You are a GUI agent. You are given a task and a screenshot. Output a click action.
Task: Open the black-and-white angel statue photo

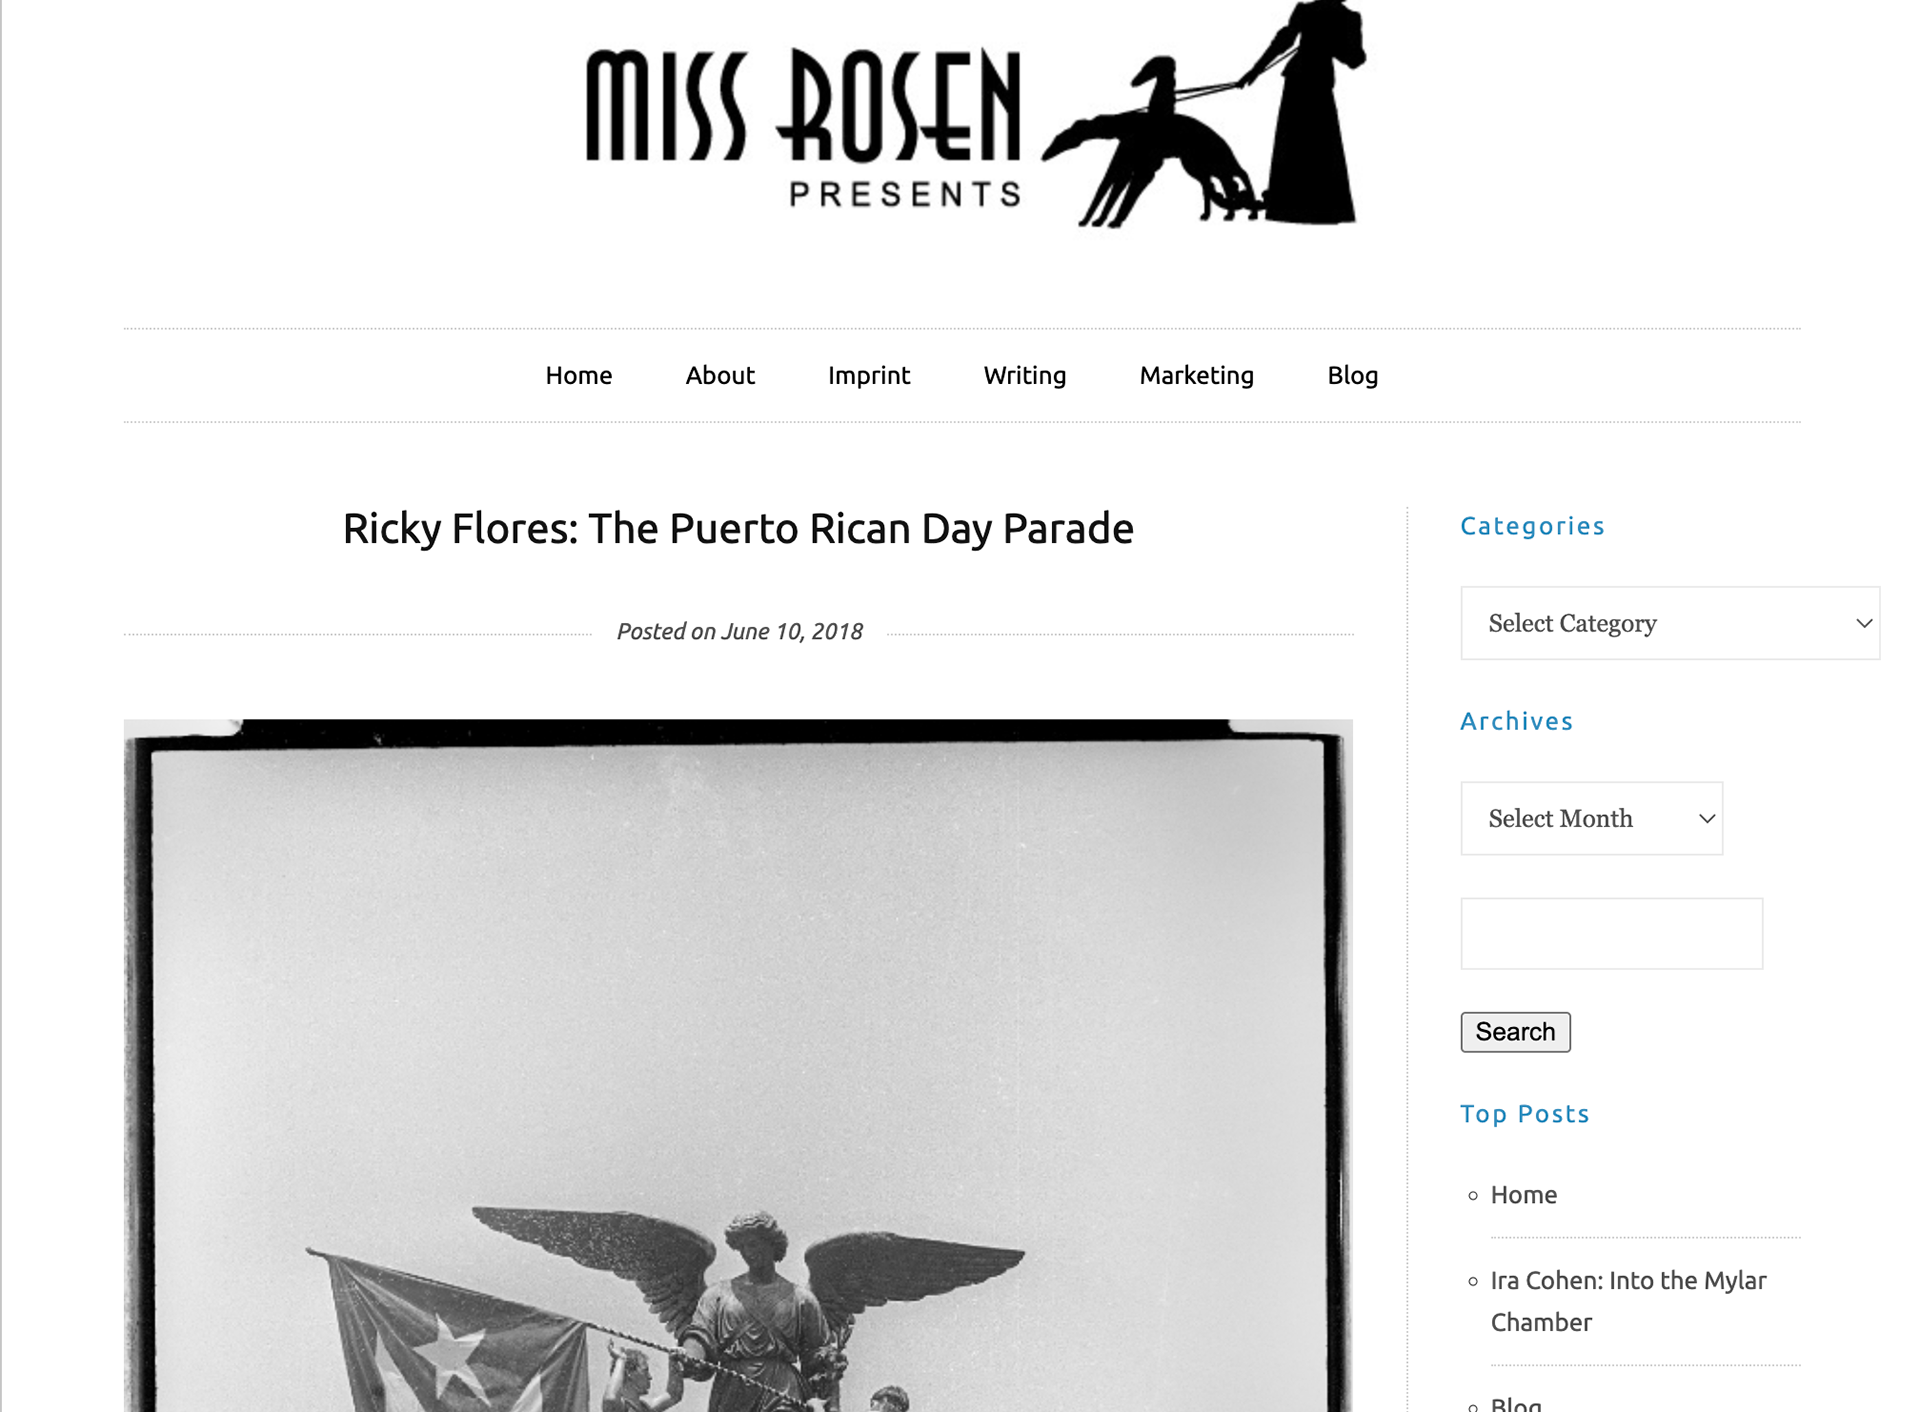point(738,1065)
